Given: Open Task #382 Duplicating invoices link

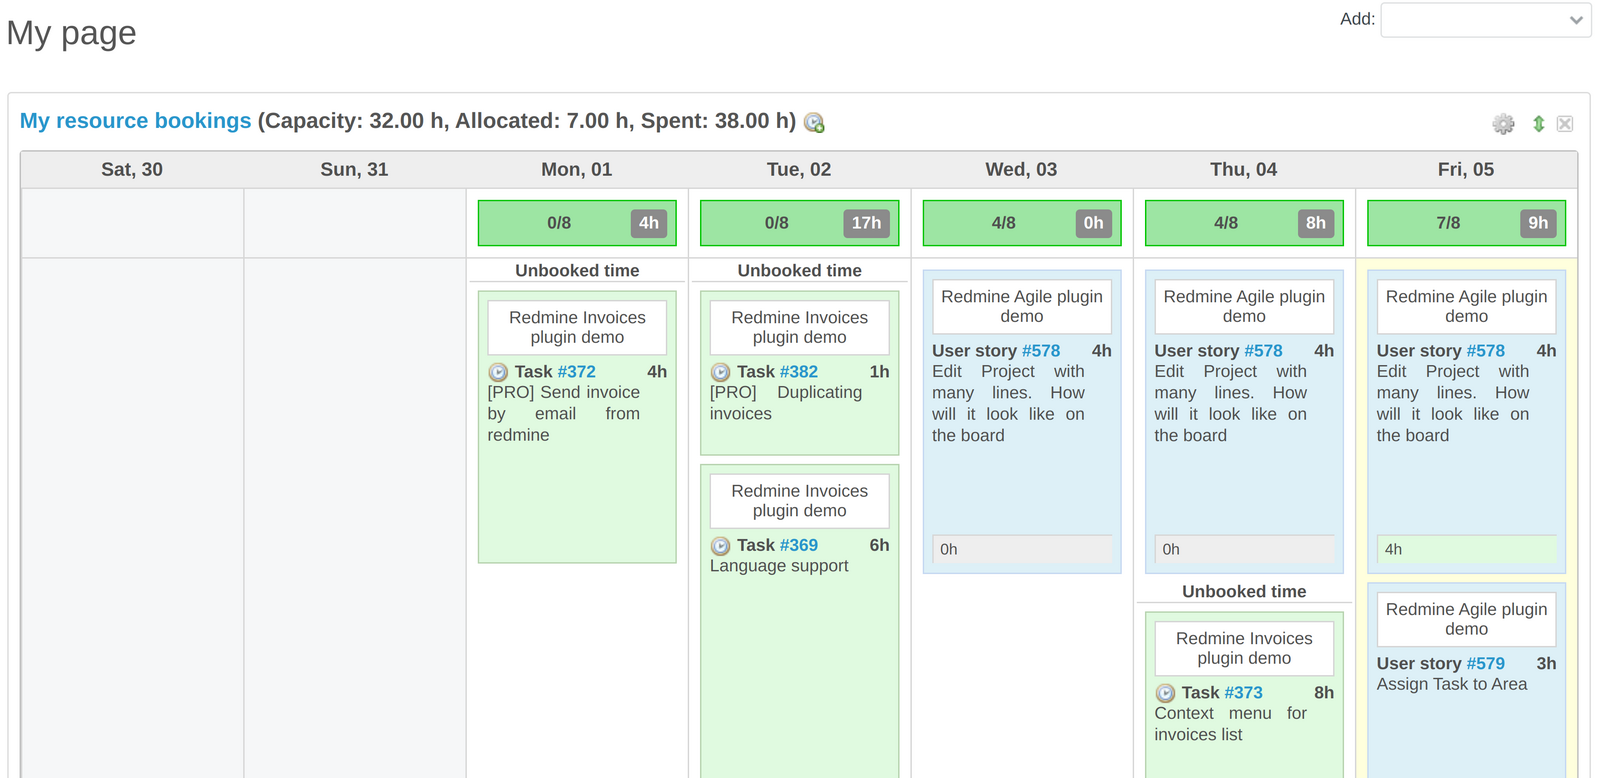Looking at the screenshot, I should (x=798, y=371).
